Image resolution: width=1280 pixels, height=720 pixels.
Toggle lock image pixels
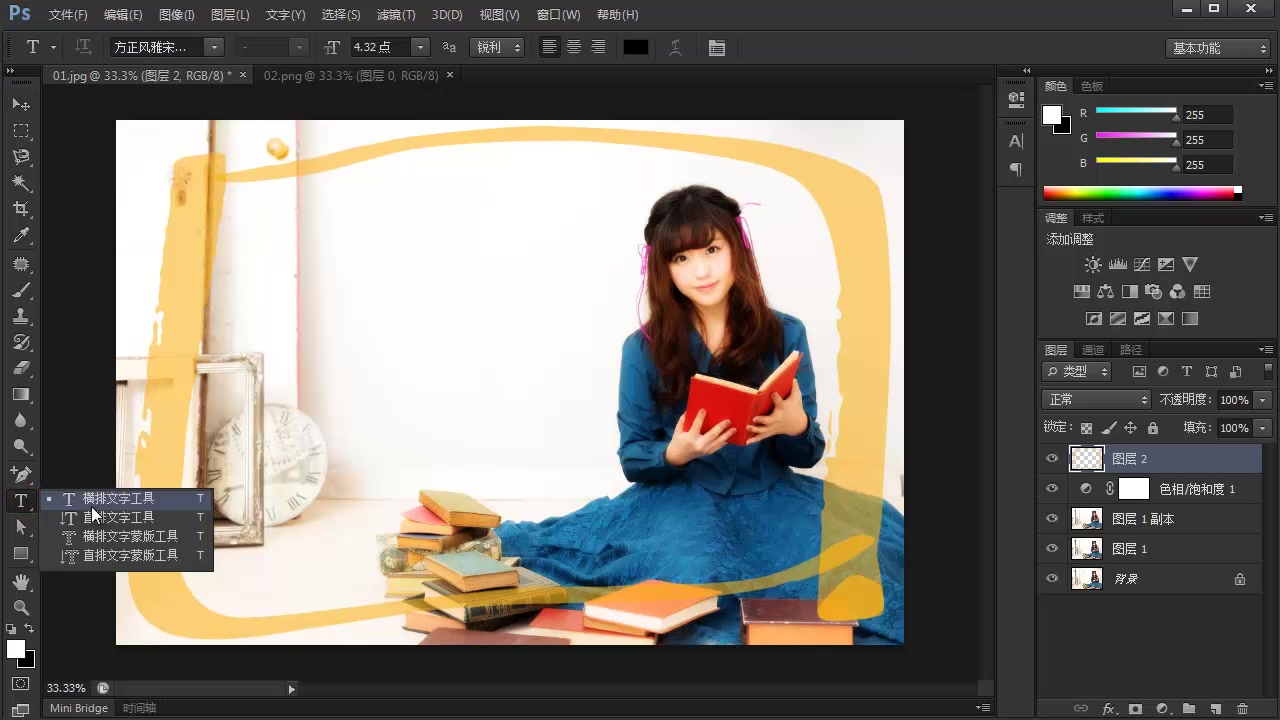pos(1108,428)
